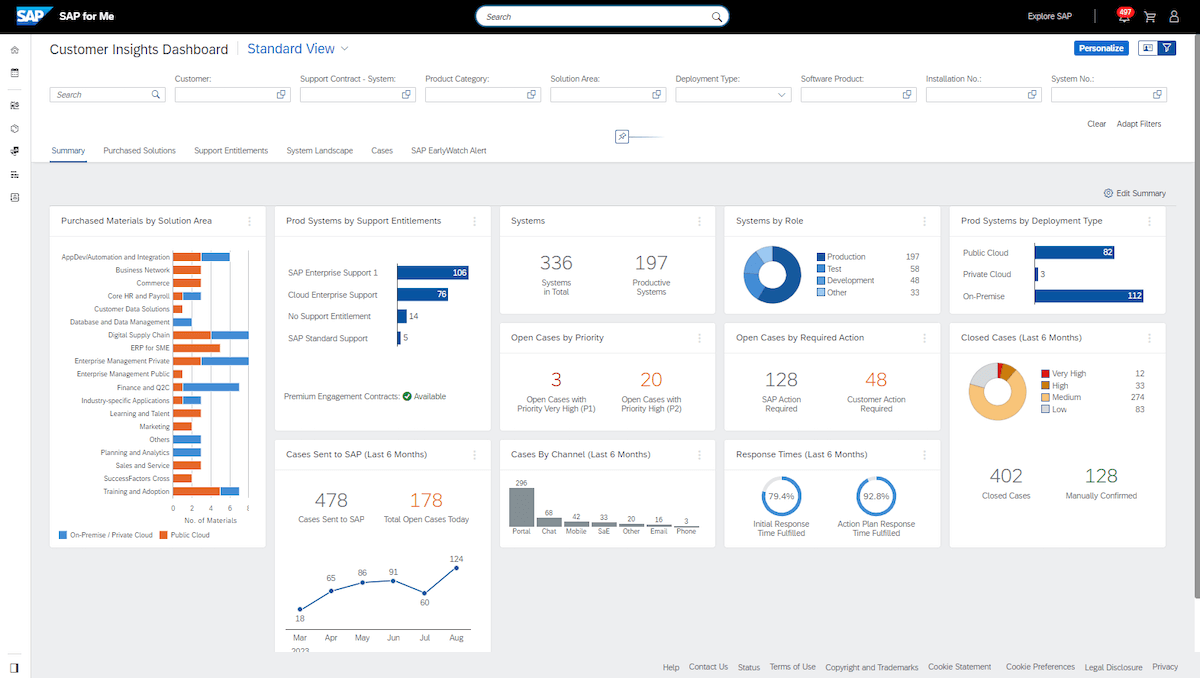This screenshot has height=678, width=1200.
Task: Click the Aug data point labeled 124
Action: click(x=456, y=568)
